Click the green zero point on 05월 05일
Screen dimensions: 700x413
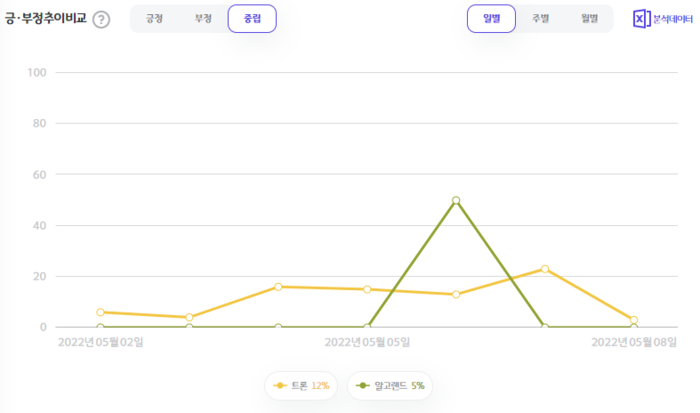[x=367, y=327]
